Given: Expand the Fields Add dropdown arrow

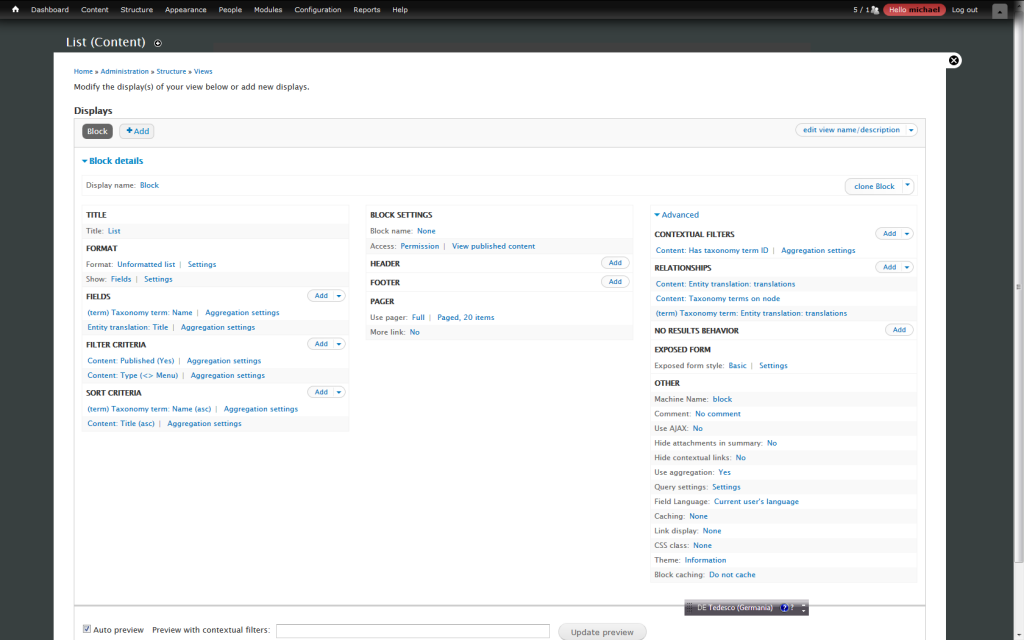Looking at the screenshot, I should [339, 296].
